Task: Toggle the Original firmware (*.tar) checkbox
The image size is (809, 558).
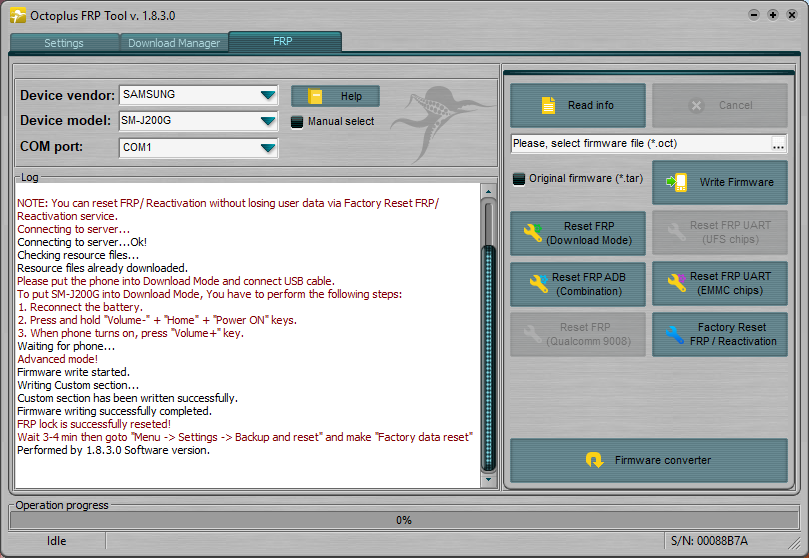Action: point(518,179)
